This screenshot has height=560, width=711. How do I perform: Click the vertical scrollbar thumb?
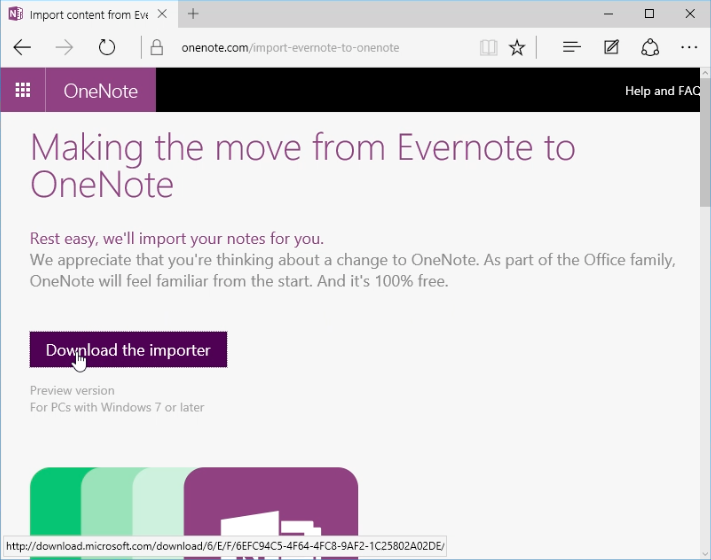click(x=705, y=141)
